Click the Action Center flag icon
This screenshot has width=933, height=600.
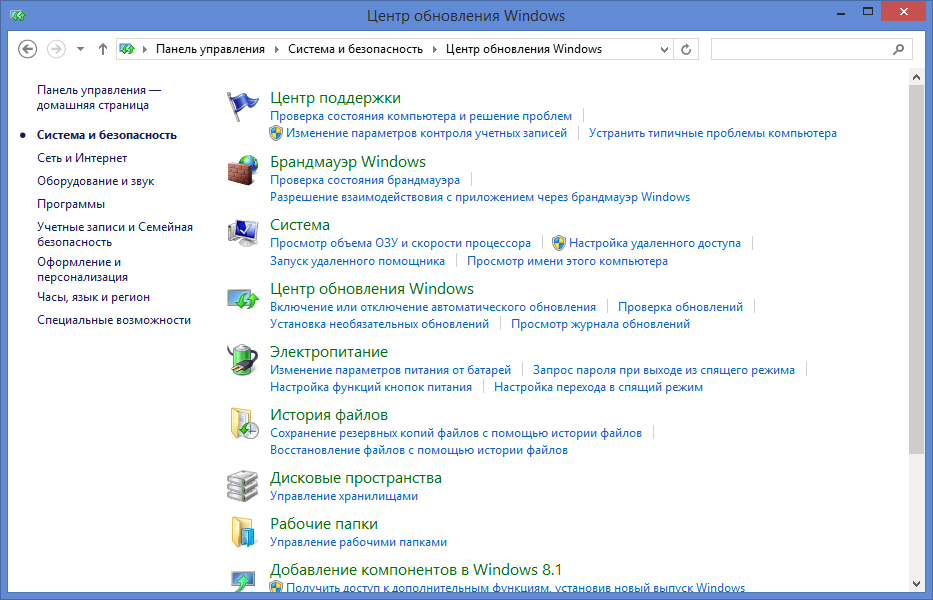(243, 107)
